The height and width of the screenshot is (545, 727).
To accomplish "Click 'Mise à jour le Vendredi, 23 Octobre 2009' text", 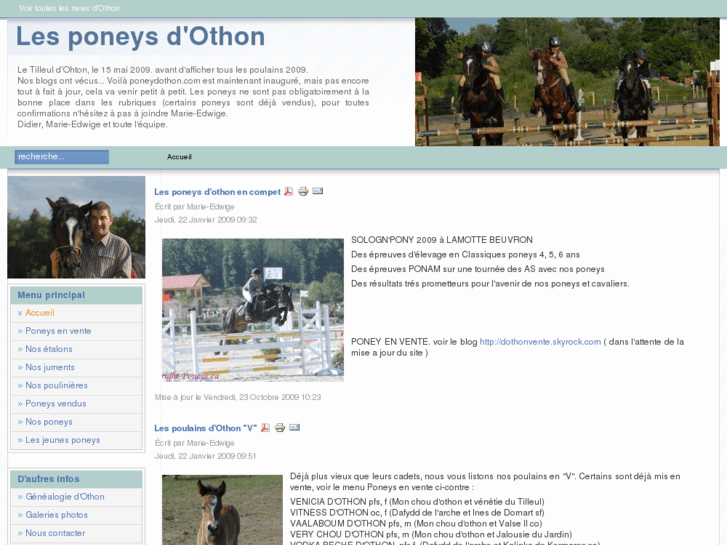I will click(x=238, y=397).
